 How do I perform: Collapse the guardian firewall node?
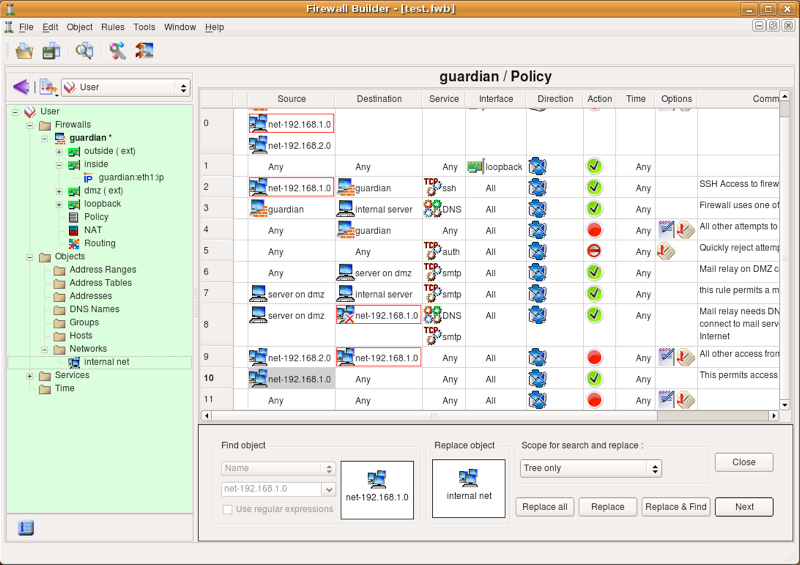pyautogui.click(x=45, y=138)
